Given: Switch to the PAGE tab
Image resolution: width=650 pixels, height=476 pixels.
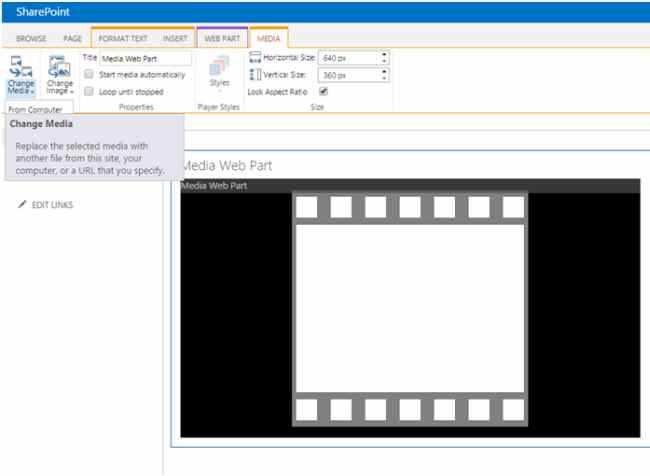Looking at the screenshot, I should pos(72,39).
